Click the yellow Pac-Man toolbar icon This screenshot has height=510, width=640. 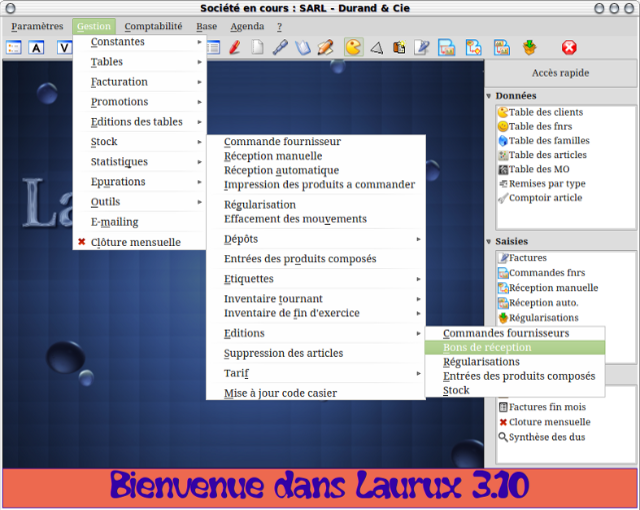[353, 47]
